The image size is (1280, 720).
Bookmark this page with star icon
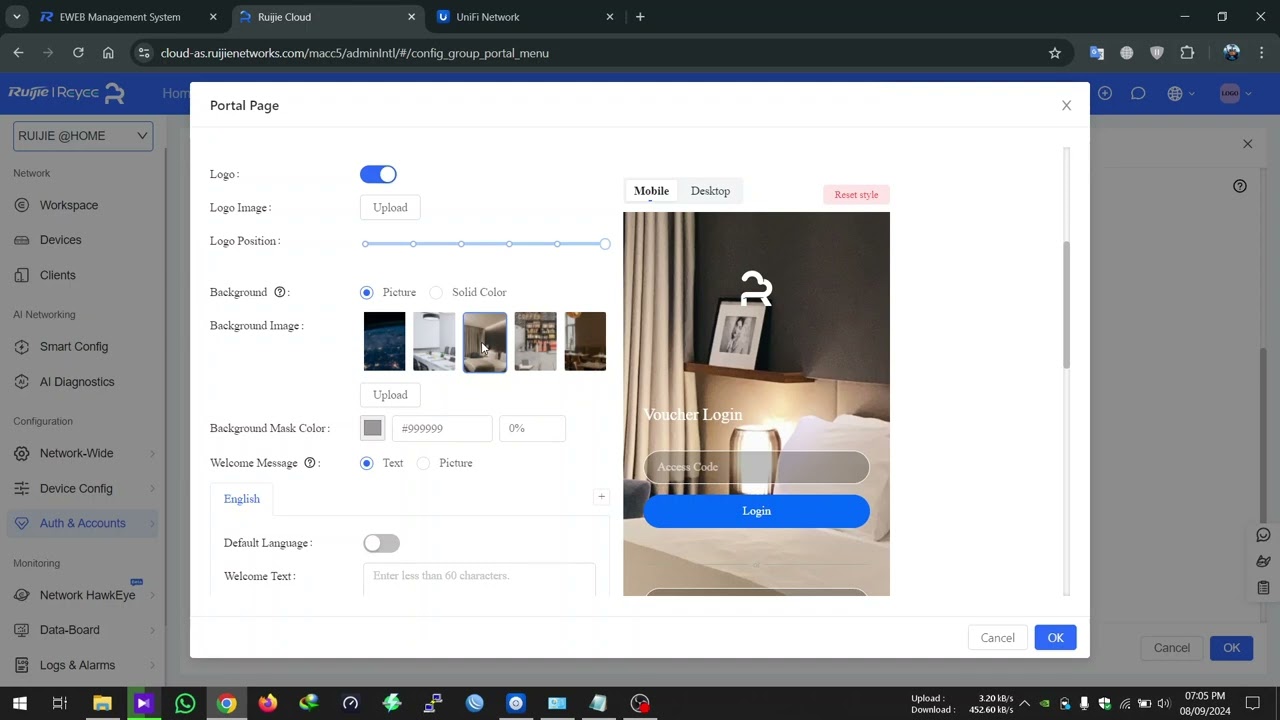[x=1054, y=53]
